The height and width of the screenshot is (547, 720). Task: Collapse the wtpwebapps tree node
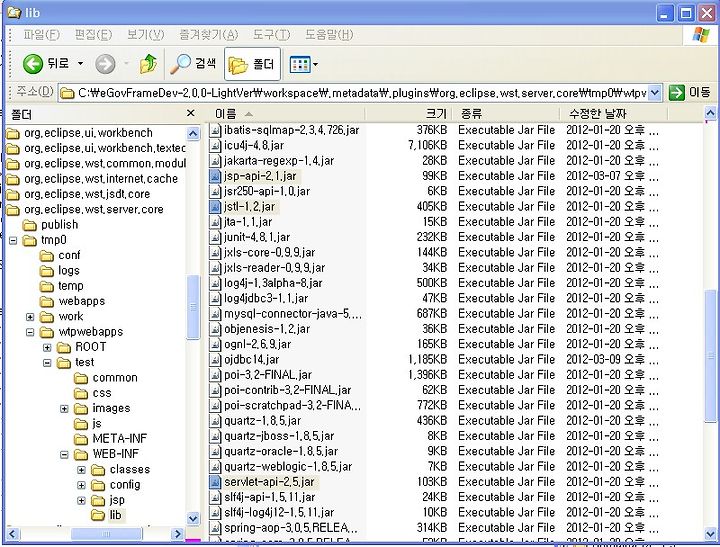click(x=30, y=332)
